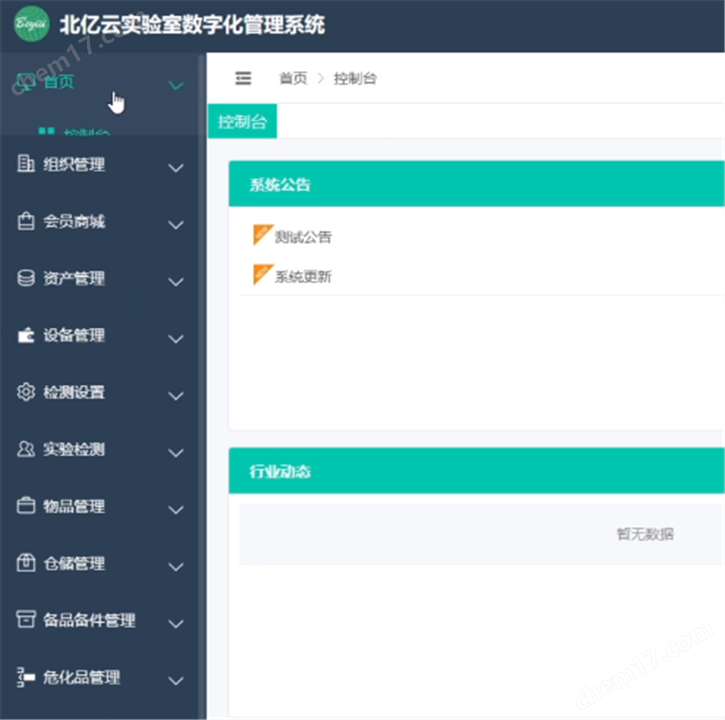Click the 组织管理 building icon

26,164
